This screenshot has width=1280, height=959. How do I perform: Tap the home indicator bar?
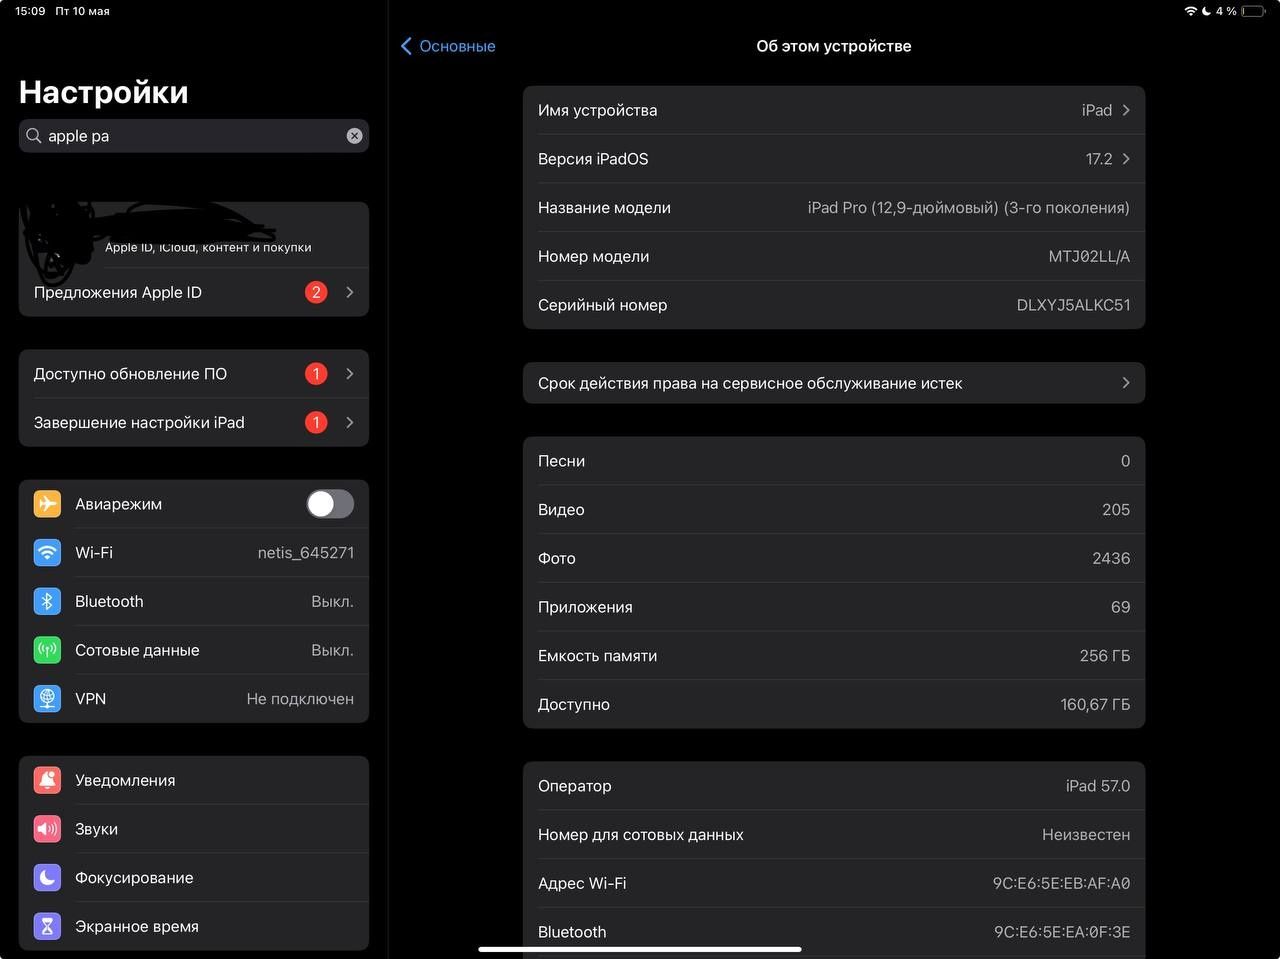click(x=640, y=949)
